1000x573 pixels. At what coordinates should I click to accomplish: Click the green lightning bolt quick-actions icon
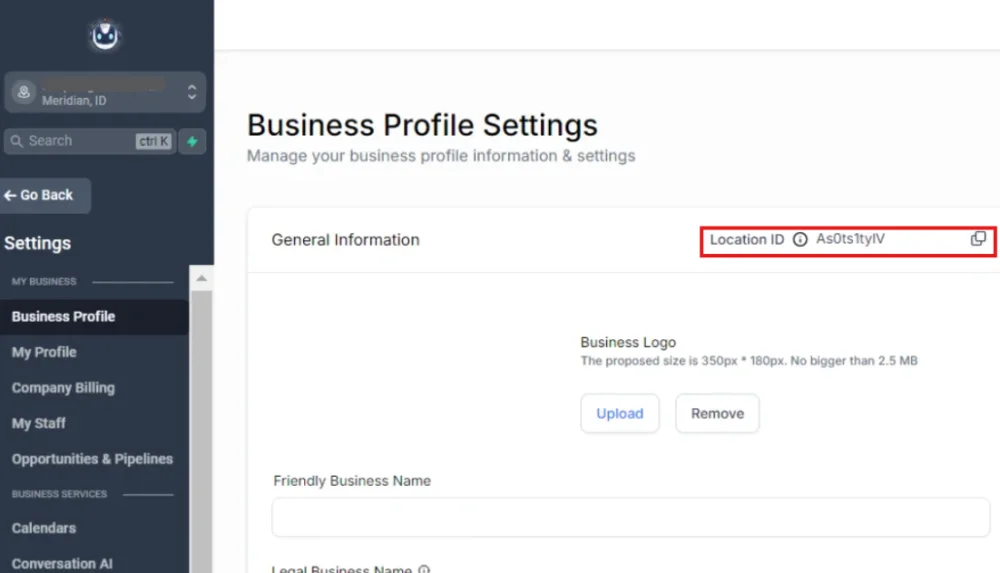(x=192, y=141)
